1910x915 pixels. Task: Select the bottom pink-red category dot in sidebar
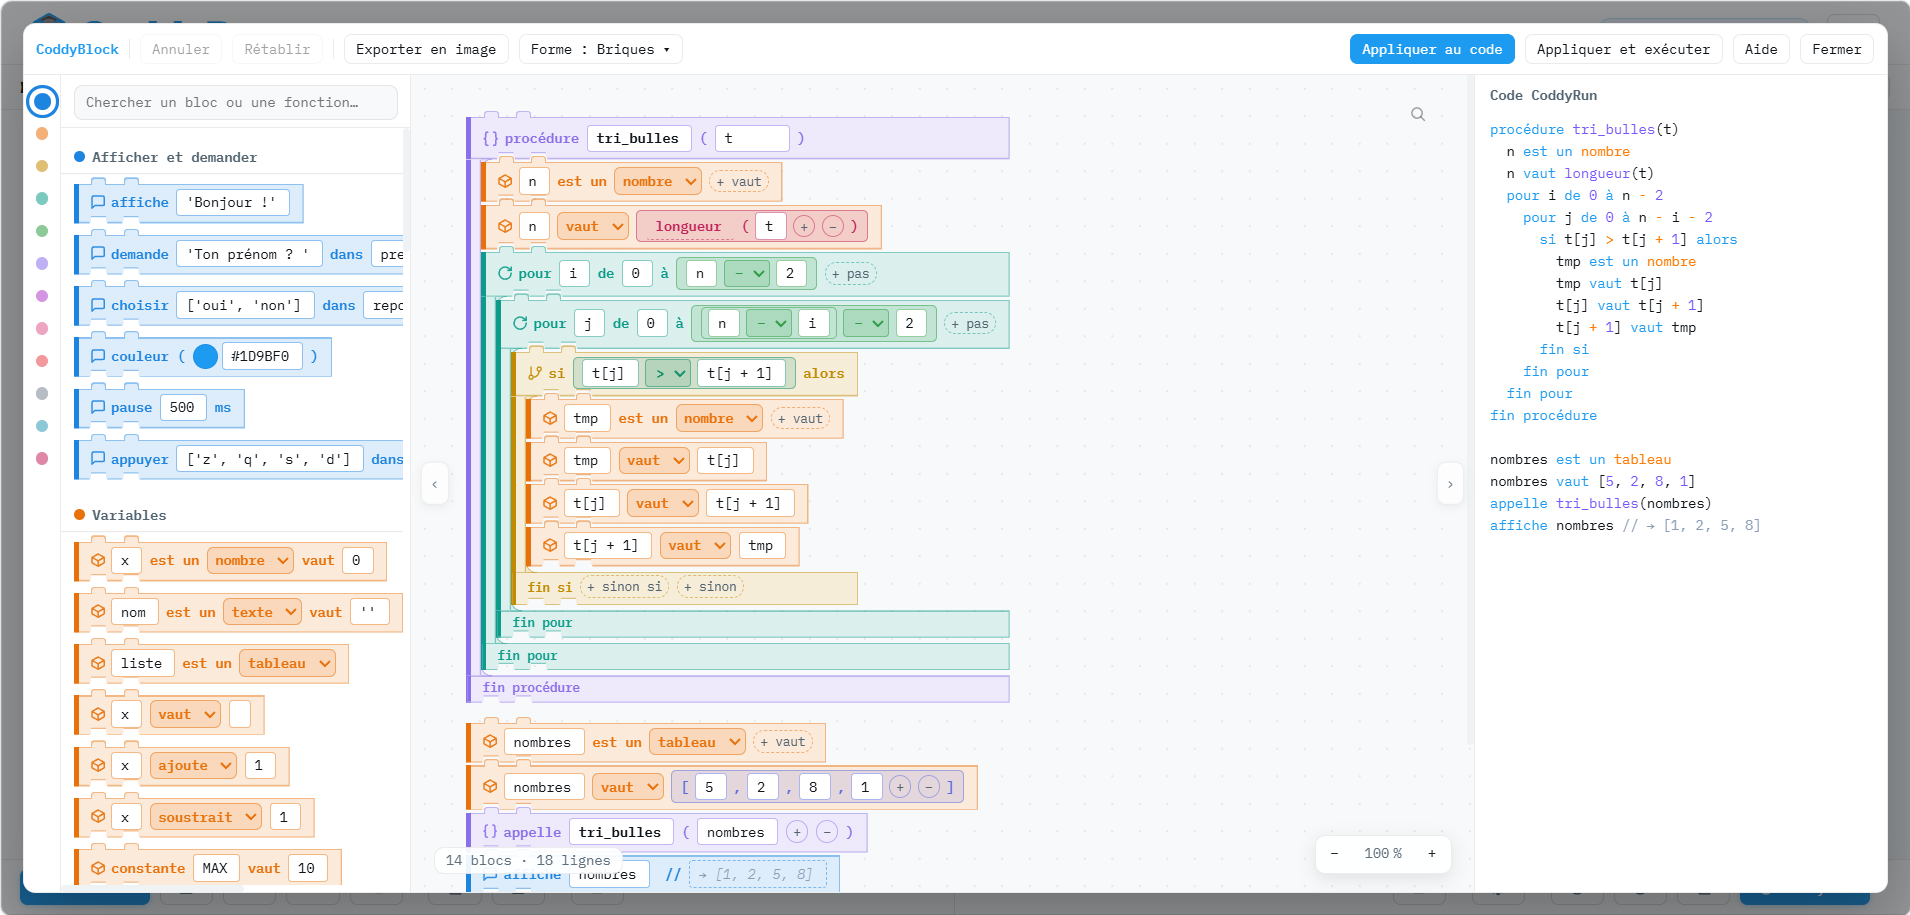click(x=42, y=458)
